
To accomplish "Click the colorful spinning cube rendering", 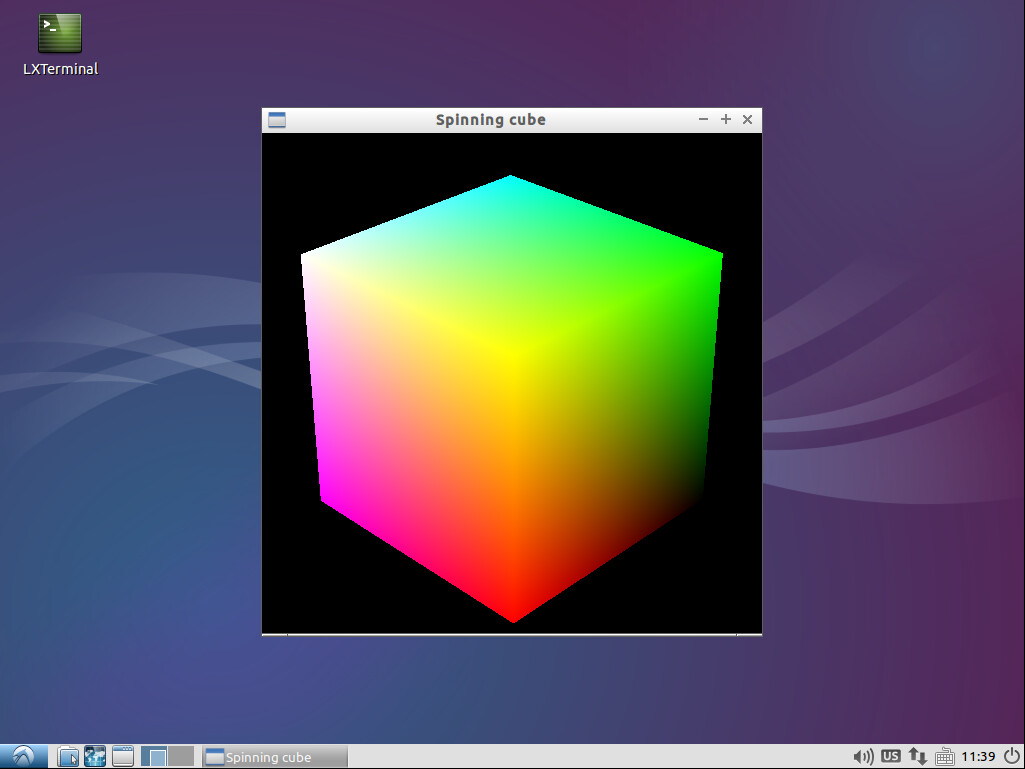I will coord(510,390).
